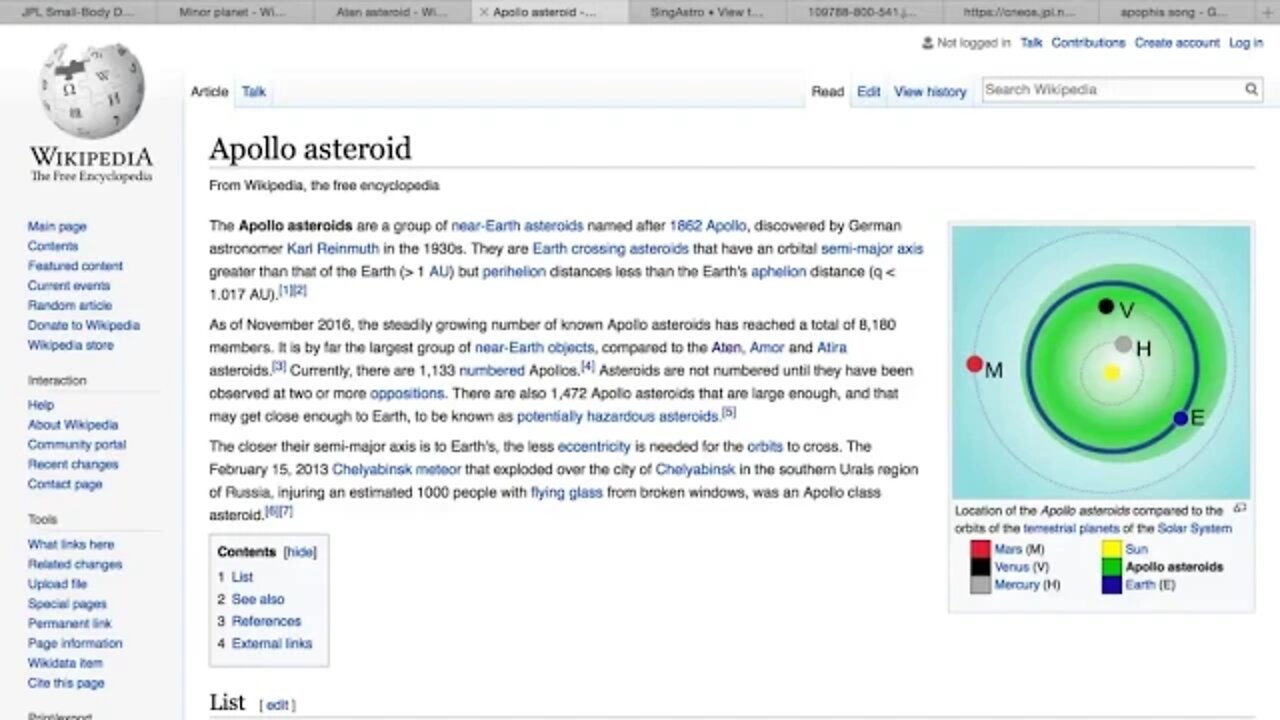Click the Sun yellow legend swatch
Screen dimensions: 1280x720
click(1111, 549)
